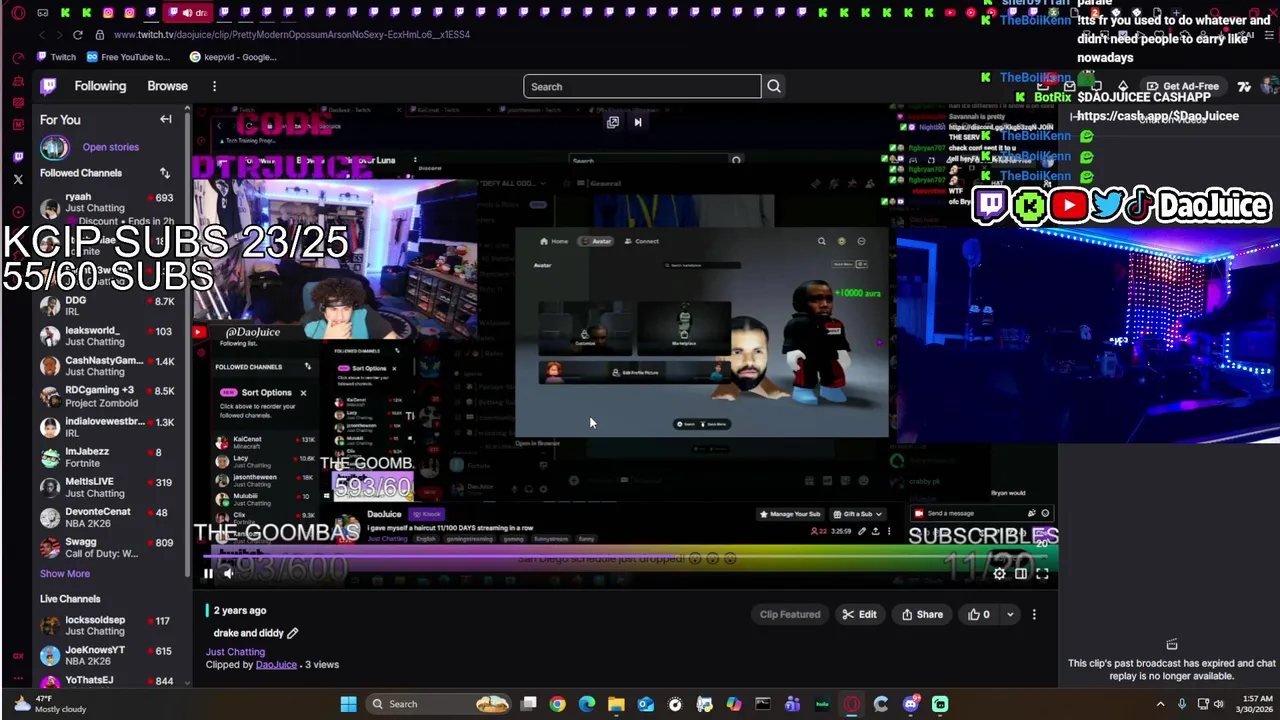Click the taskbar Search box
This screenshot has height=720, width=1280.
[438, 704]
